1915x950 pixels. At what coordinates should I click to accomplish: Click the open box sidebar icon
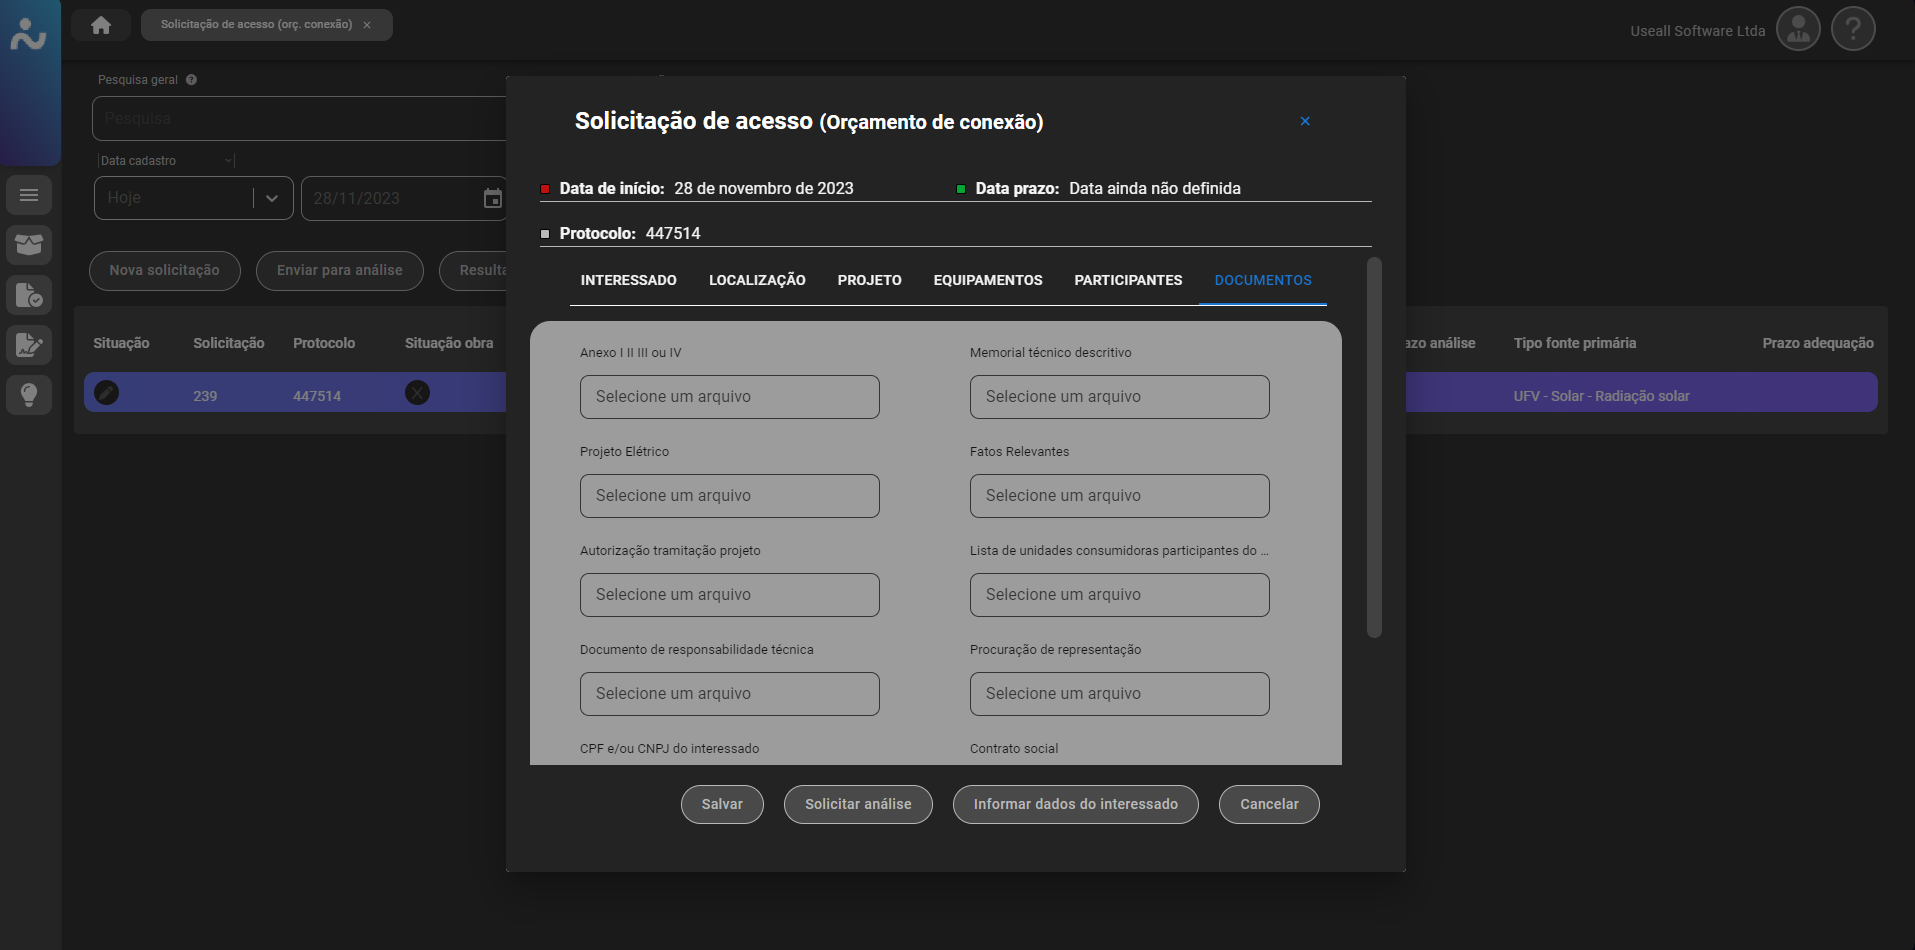tap(29, 245)
